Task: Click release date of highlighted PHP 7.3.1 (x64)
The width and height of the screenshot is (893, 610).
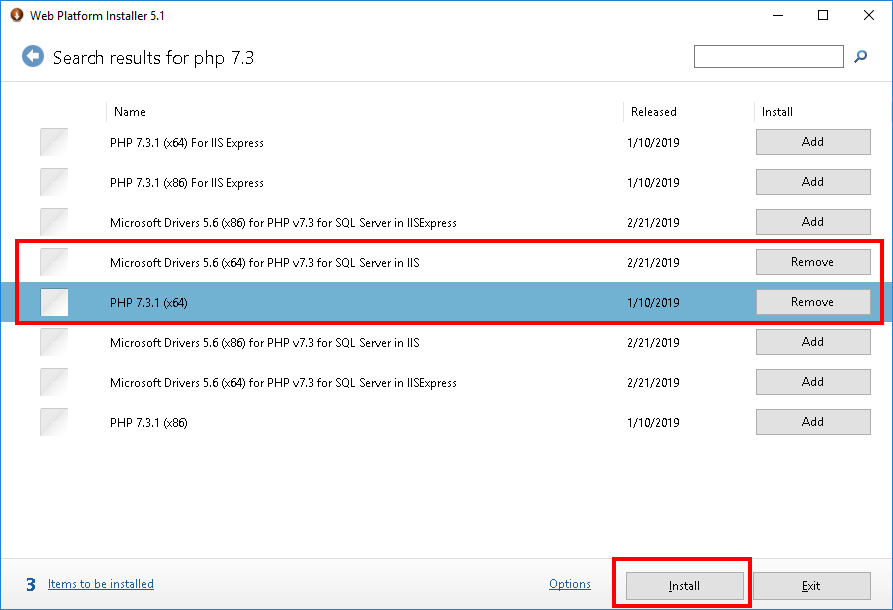Action: pyautogui.click(x=653, y=302)
